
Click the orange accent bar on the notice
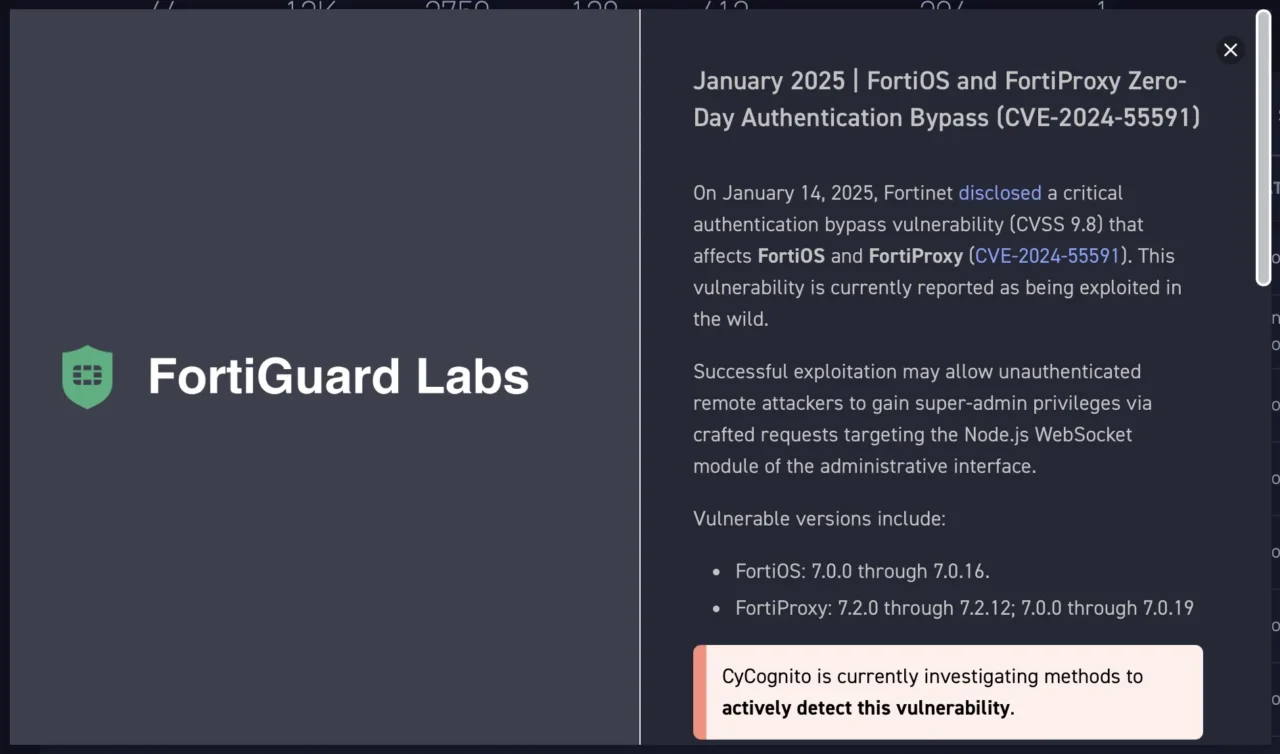coord(699,692)
